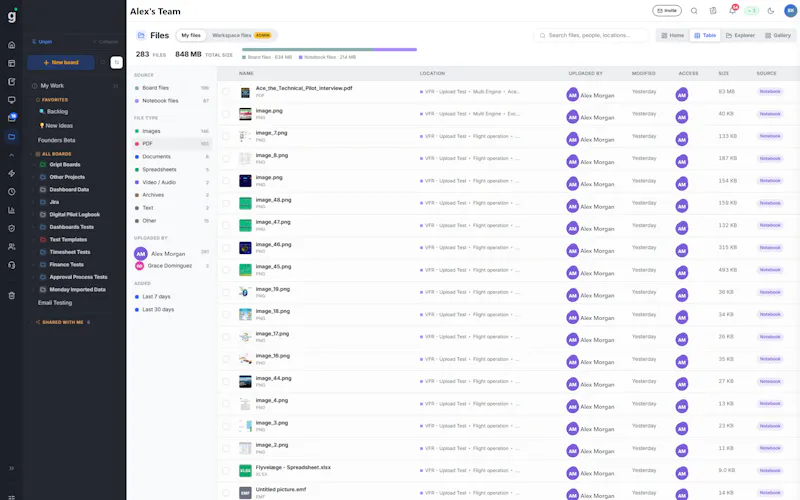Image resolution: width=800 pixels, height=500 pixels.
Task: Open the notifications bell icon
Action: pos(733,10)
